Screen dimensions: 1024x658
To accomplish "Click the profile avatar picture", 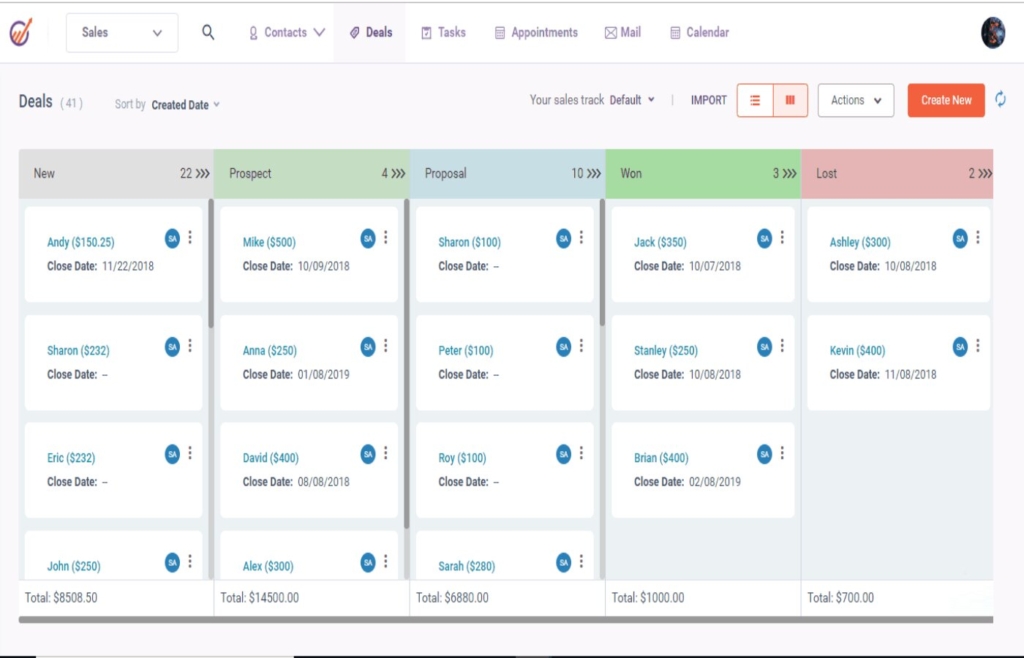I will click(993, 31).
